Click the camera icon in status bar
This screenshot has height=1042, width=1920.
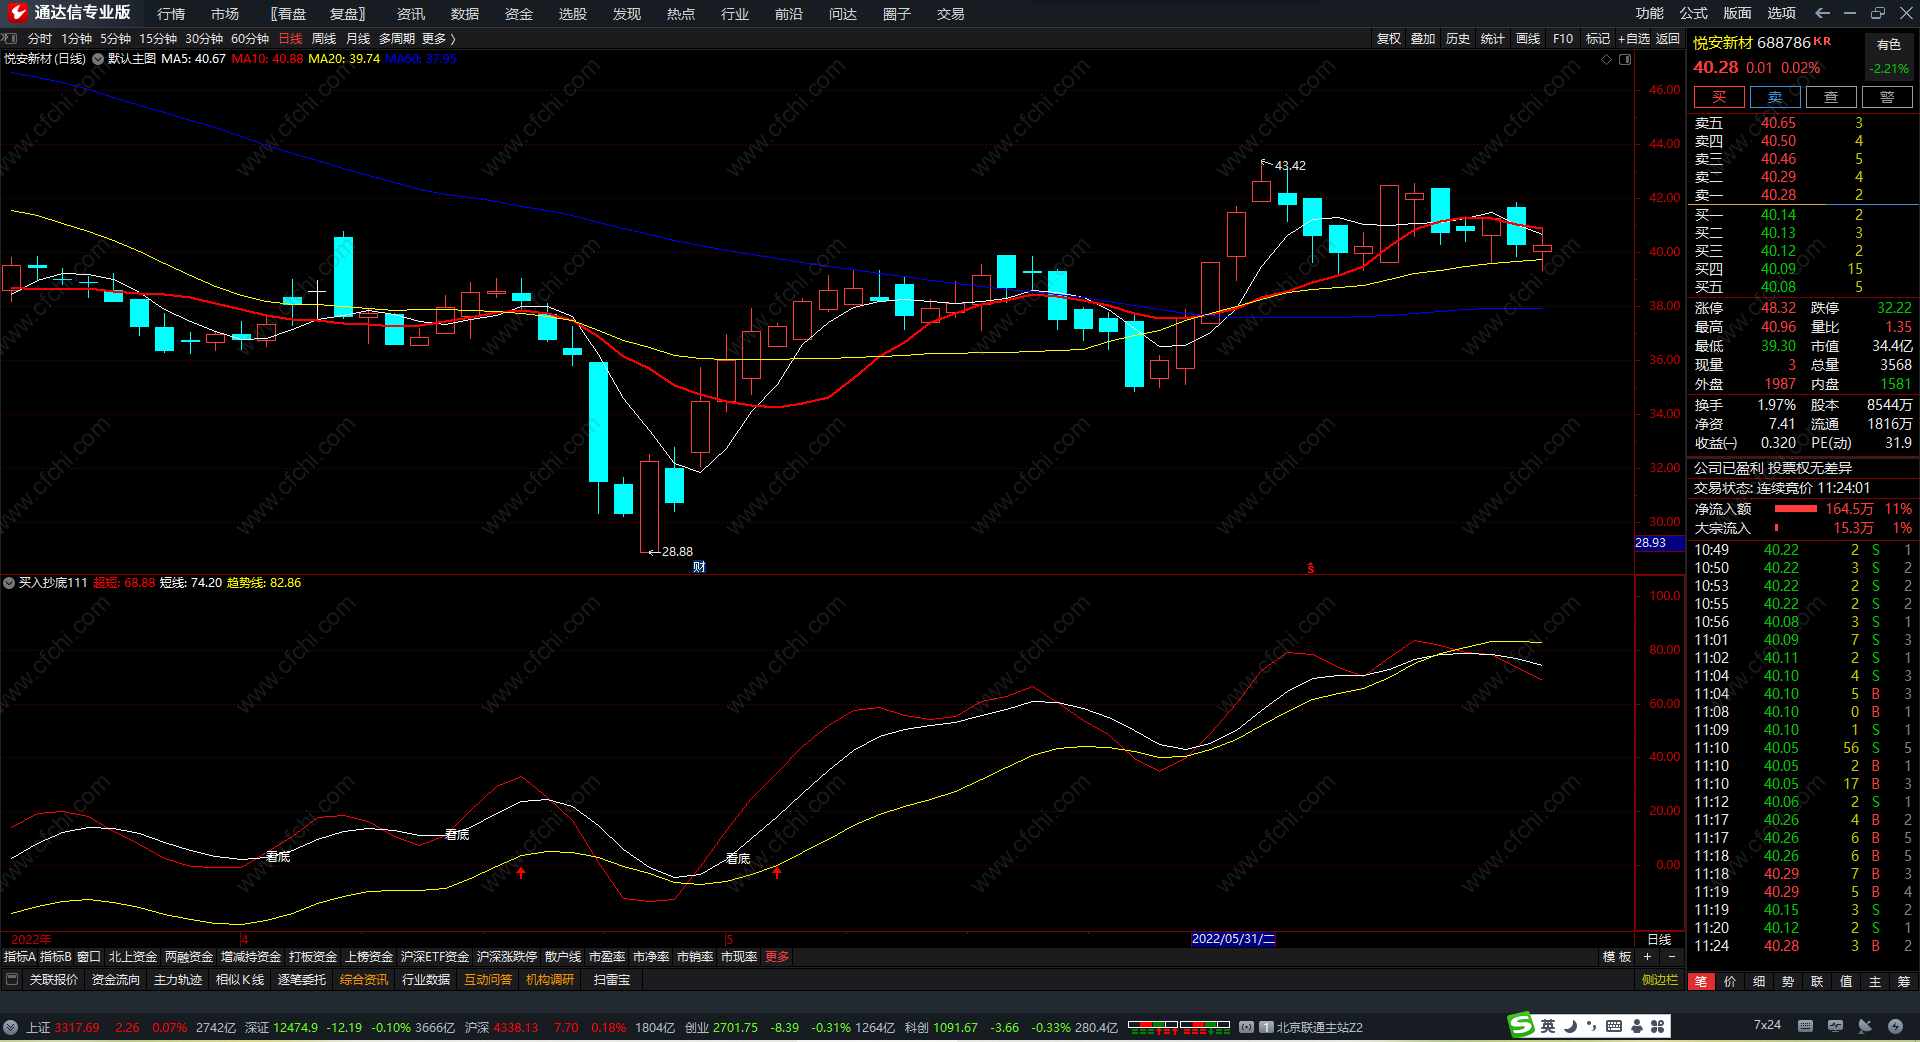coord(1246,1027)
